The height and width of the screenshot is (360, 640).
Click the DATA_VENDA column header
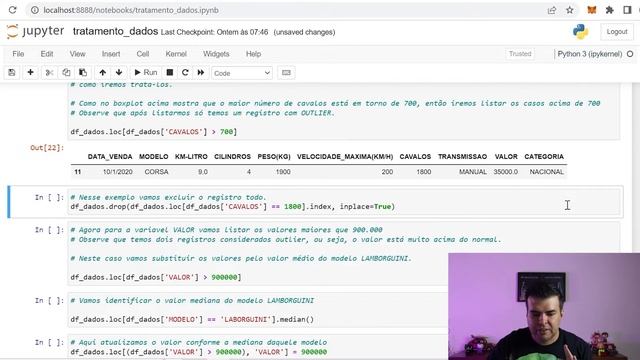click(110, 157)
